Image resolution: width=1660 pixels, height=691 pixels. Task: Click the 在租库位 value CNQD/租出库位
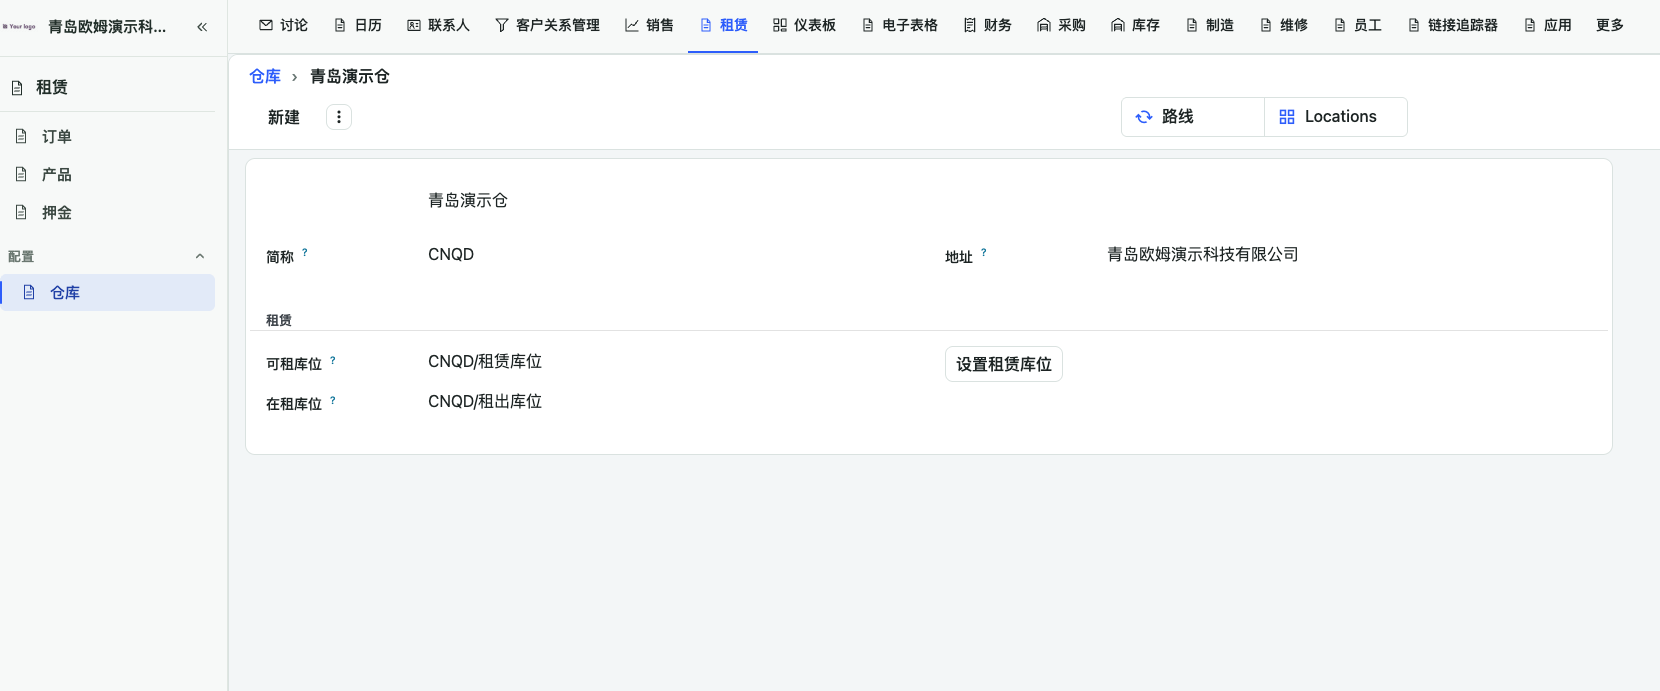(x=485, y=401)
